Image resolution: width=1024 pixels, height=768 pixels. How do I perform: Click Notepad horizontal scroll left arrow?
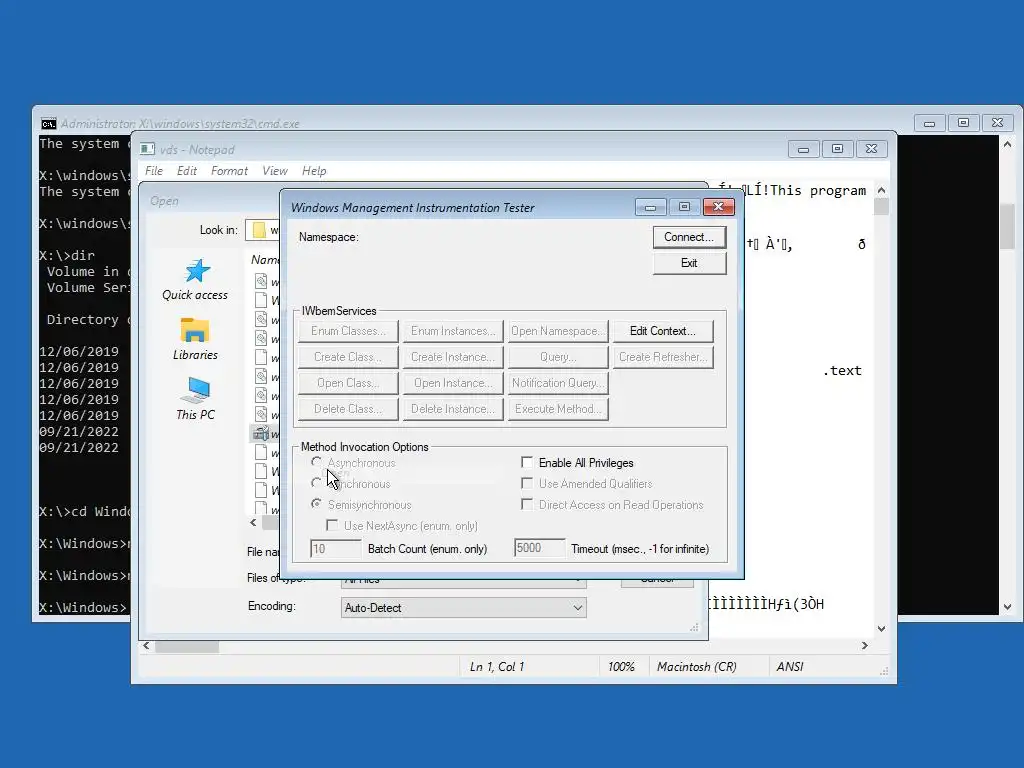(x=146, y=646)
